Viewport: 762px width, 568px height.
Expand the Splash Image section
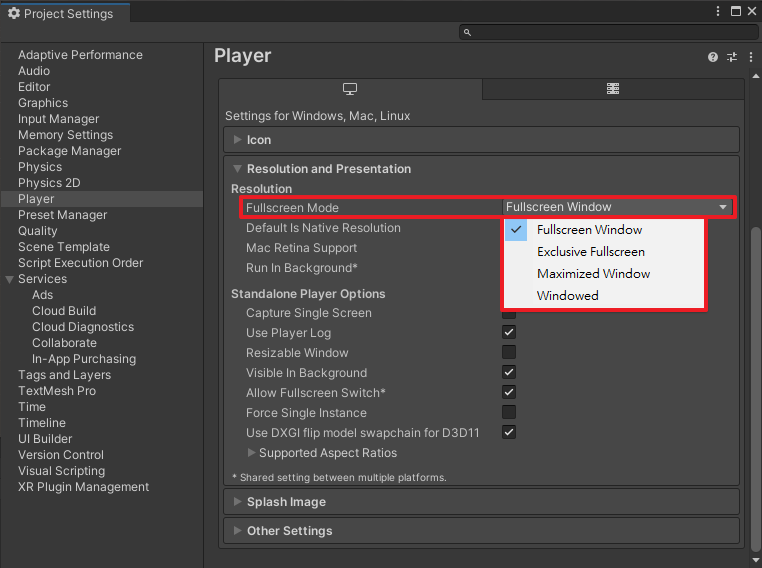[481, 502]
